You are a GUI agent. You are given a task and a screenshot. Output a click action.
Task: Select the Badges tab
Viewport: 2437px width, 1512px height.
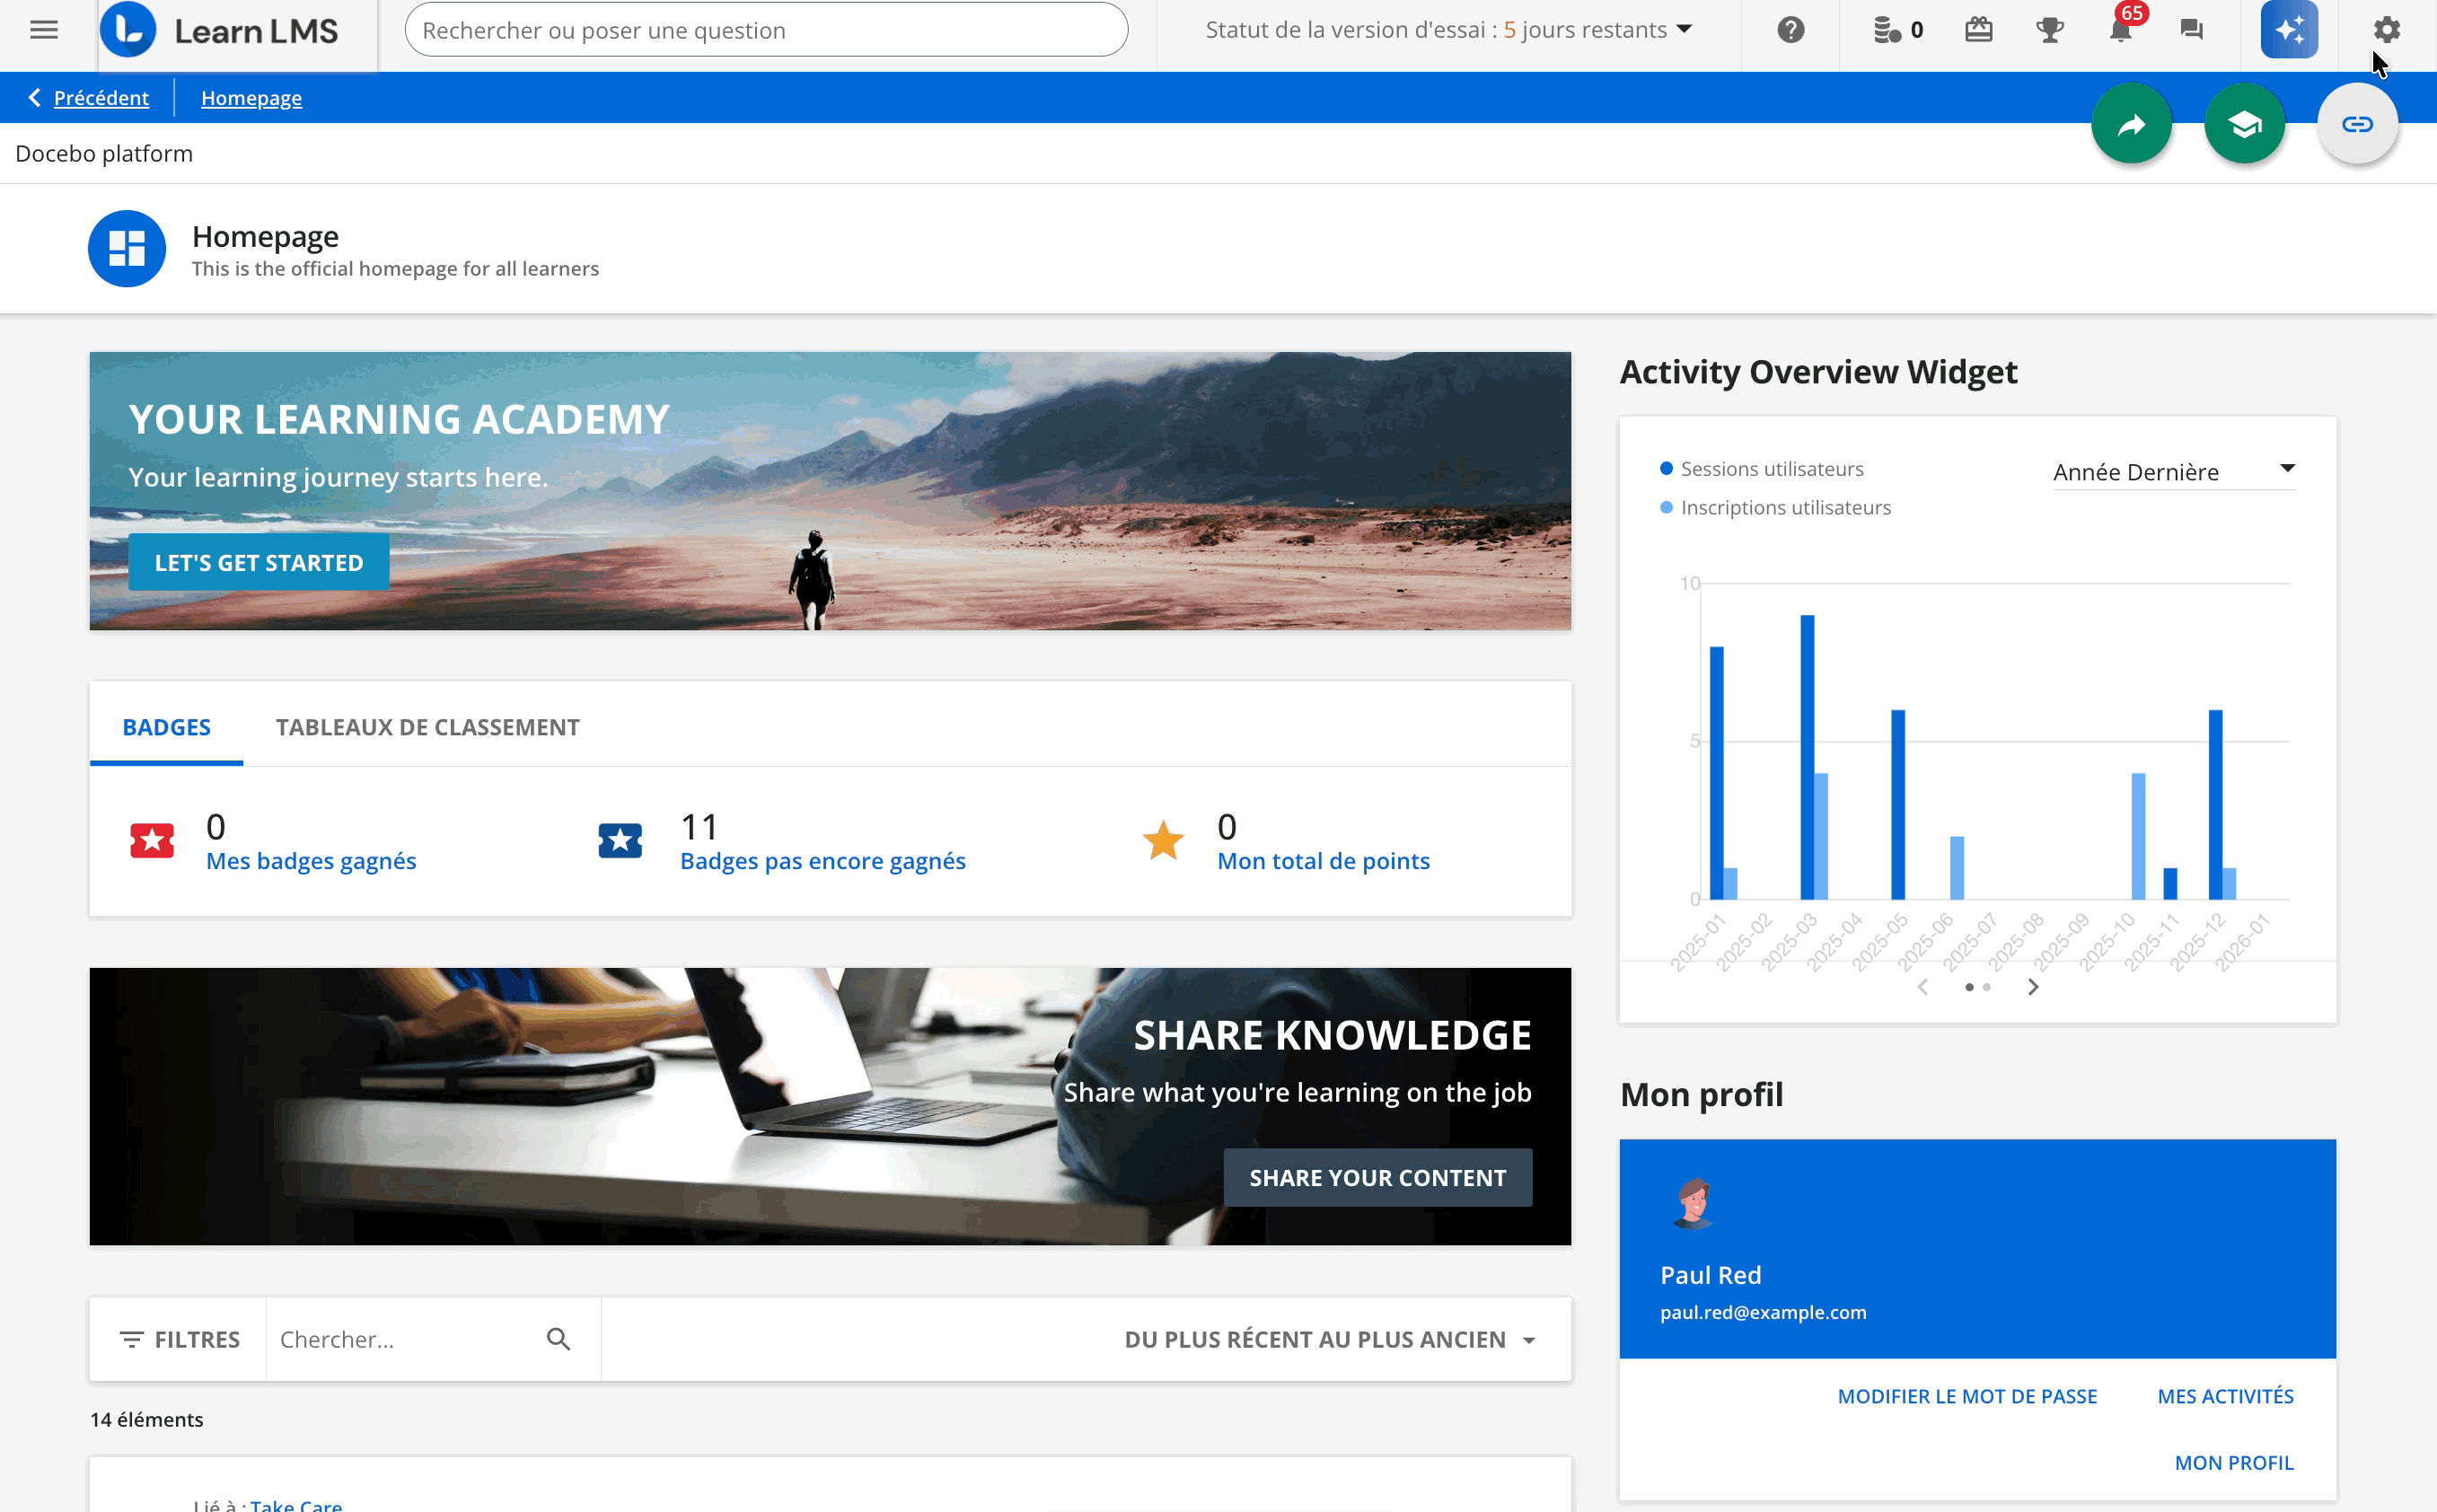coord(166,727)
